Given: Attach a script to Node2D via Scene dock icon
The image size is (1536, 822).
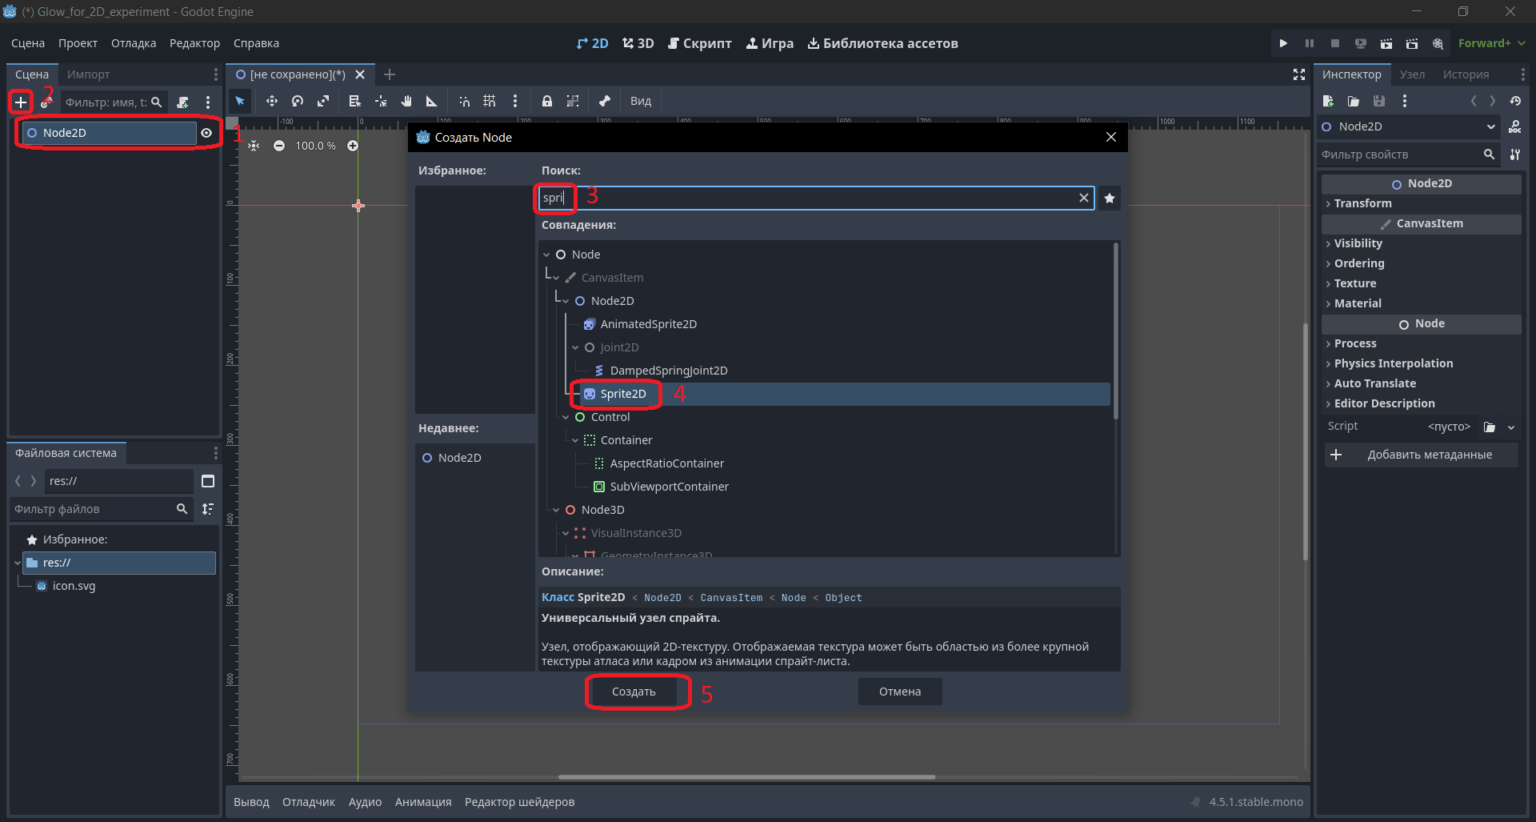Looking at the screenshot, I should coord(182,102).
